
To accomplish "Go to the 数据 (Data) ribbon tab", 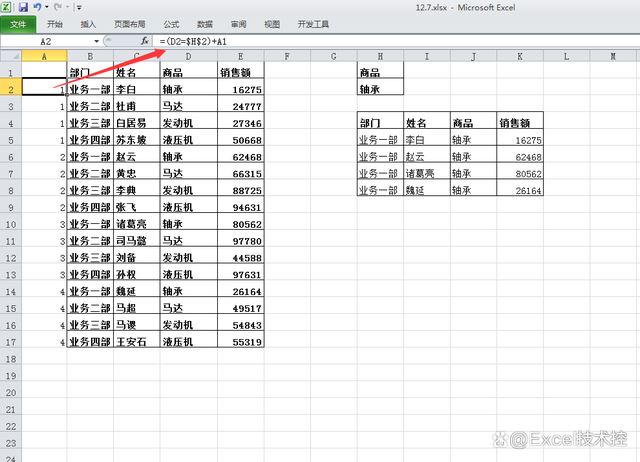I will coord(205,23).
